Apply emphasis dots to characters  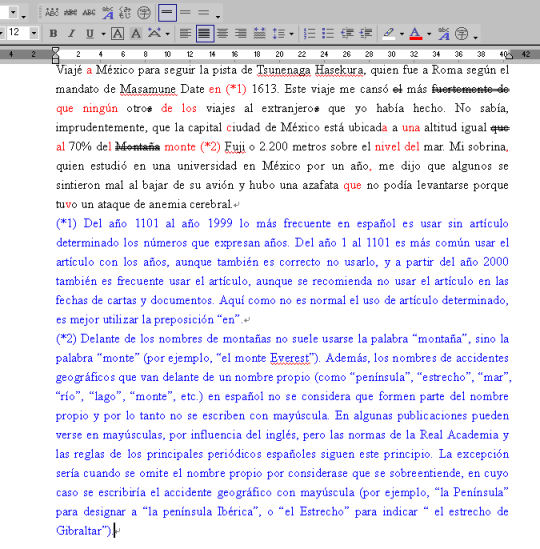click(52, 13)
